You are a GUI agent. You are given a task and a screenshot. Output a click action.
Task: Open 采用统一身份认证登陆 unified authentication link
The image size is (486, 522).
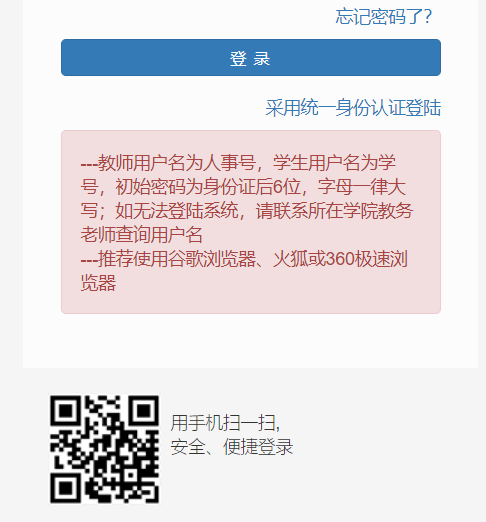pos(353,108)
